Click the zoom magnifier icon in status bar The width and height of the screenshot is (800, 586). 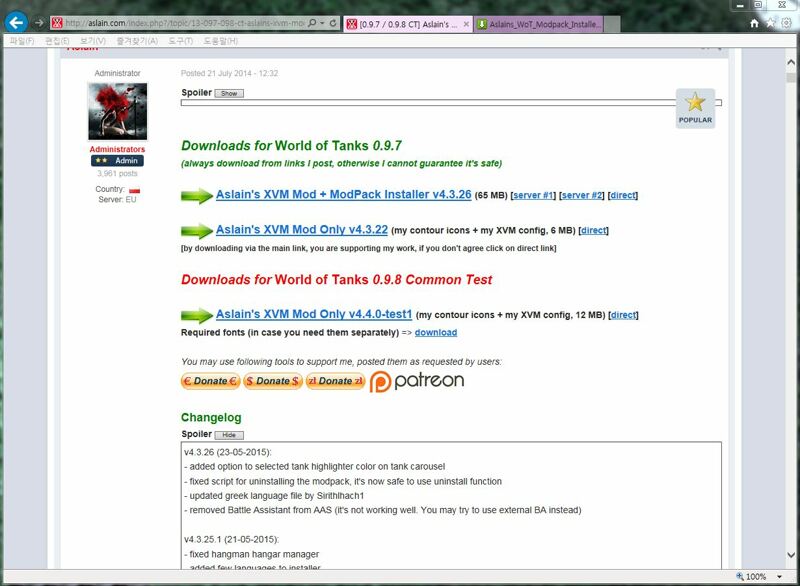(740, 576)
